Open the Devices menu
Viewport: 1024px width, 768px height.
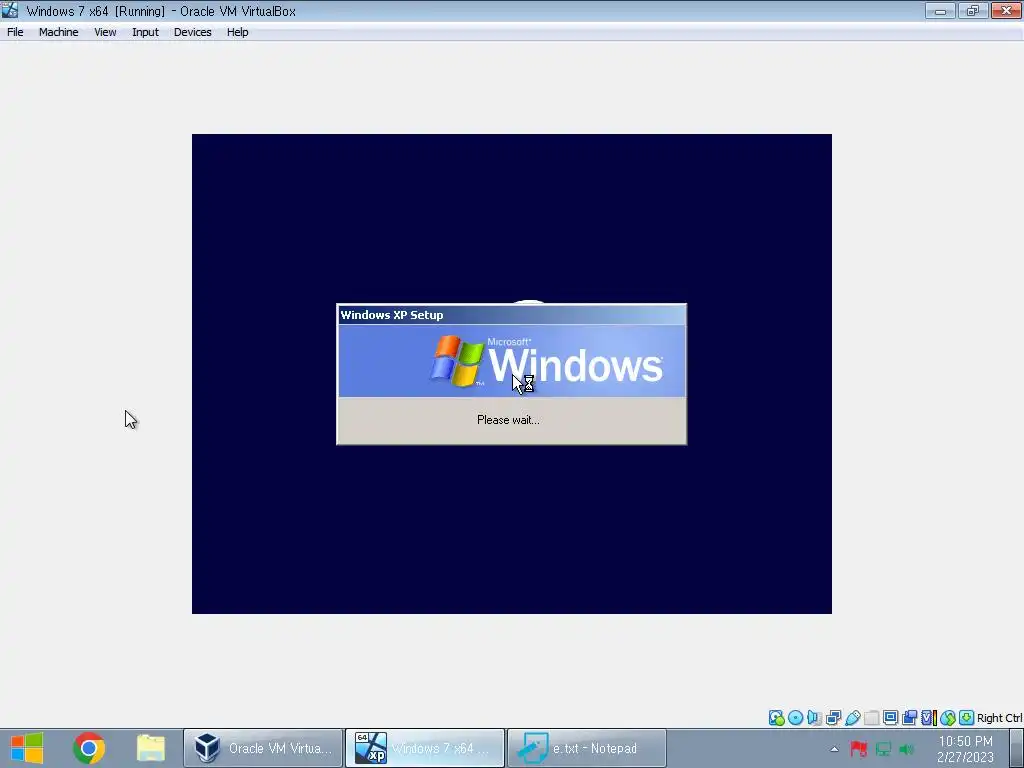192,32
